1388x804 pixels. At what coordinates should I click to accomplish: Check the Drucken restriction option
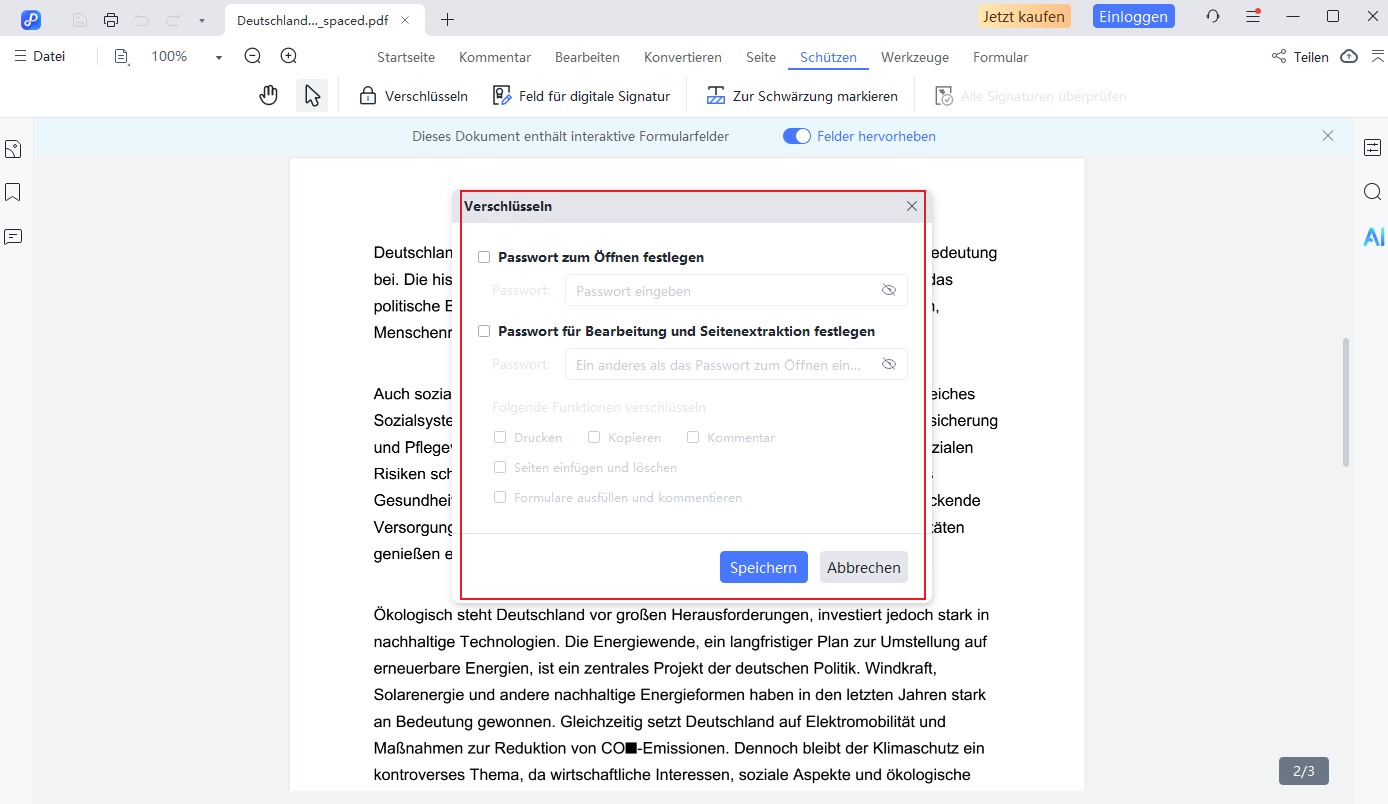coord(500,437)
